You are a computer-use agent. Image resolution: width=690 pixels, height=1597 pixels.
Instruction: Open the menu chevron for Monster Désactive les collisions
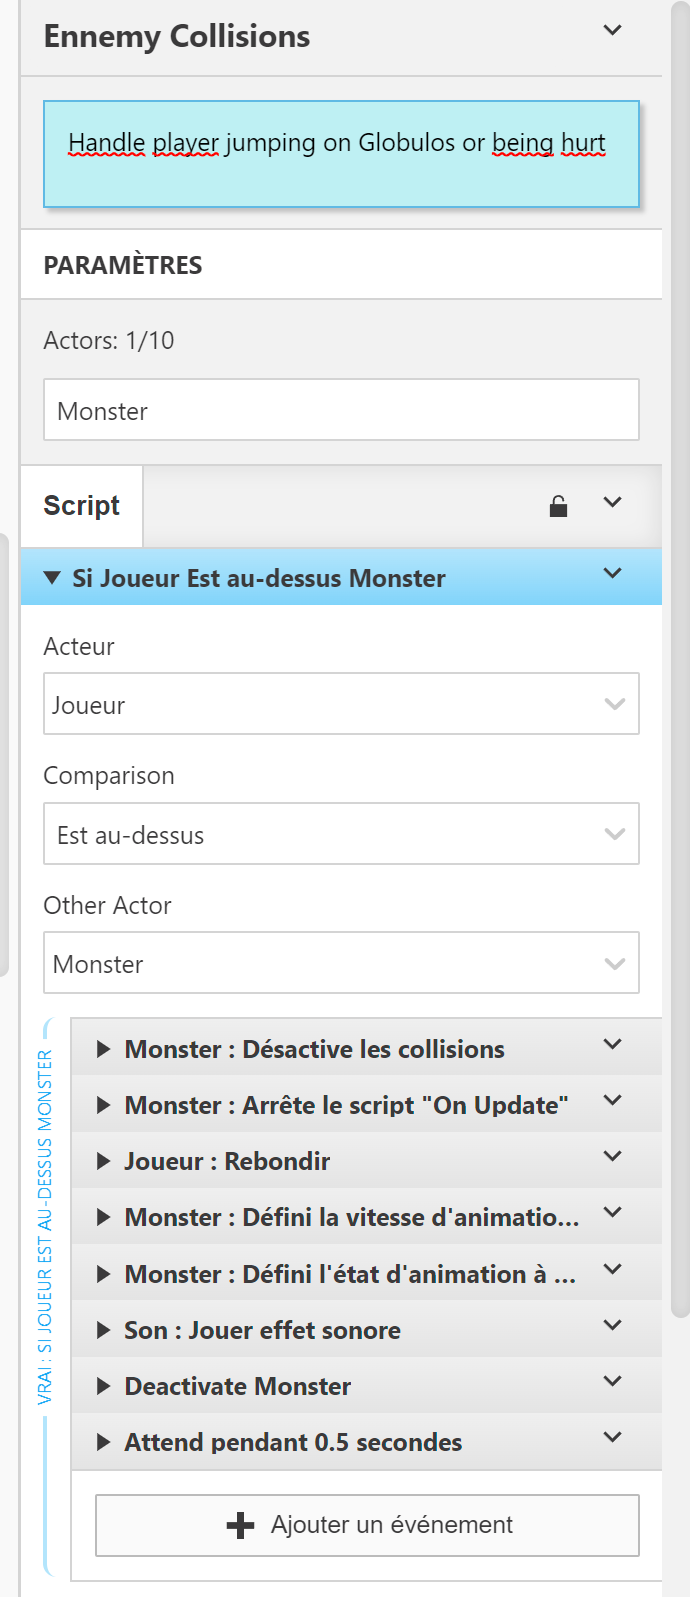613,1045
